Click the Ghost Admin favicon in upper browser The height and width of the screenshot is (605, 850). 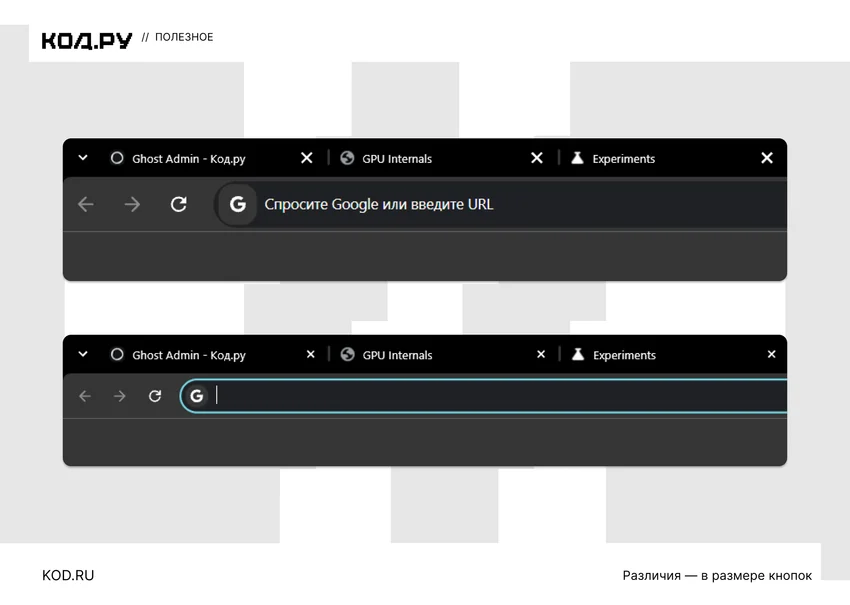(117, 158)
